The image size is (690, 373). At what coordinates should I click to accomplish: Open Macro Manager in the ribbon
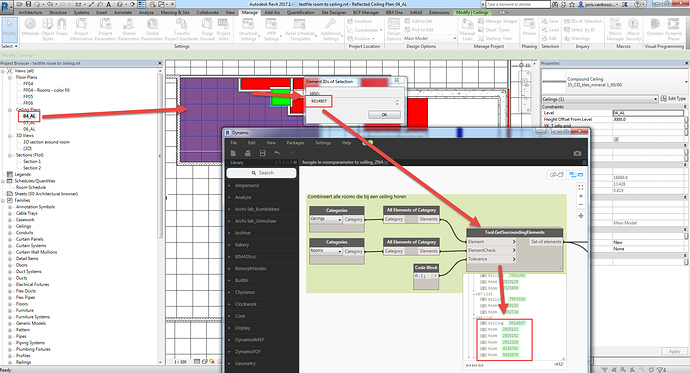point(615,29)
